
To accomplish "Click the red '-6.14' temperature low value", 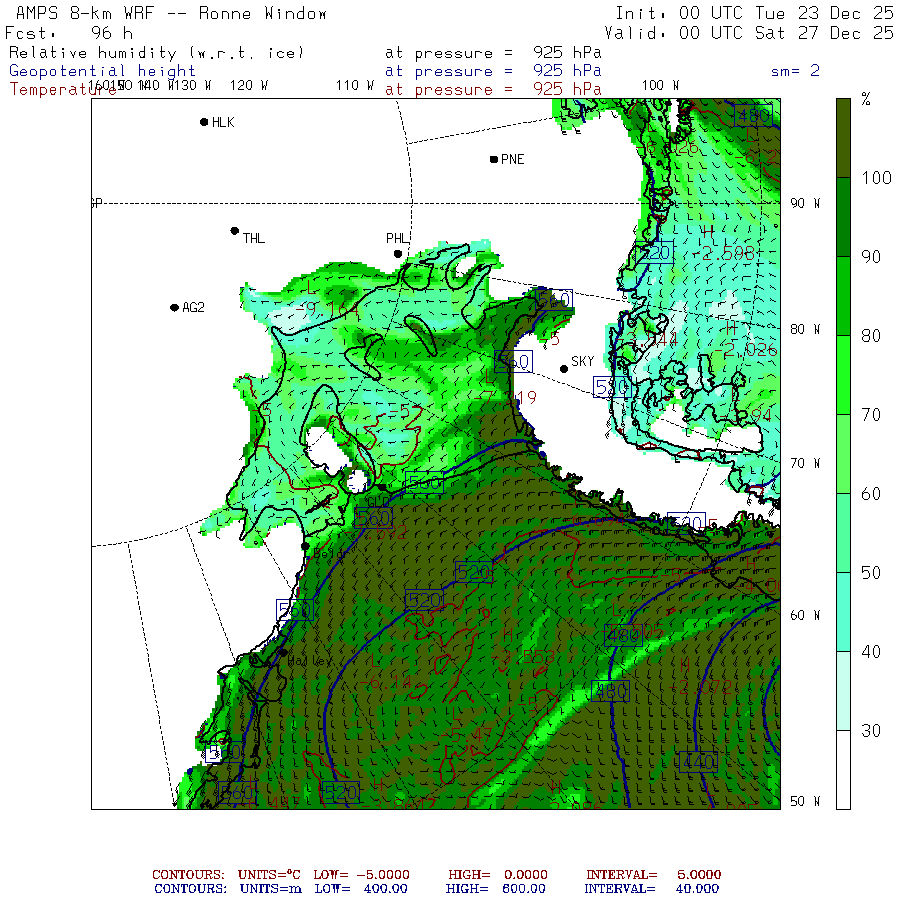I will coord(386,682).
